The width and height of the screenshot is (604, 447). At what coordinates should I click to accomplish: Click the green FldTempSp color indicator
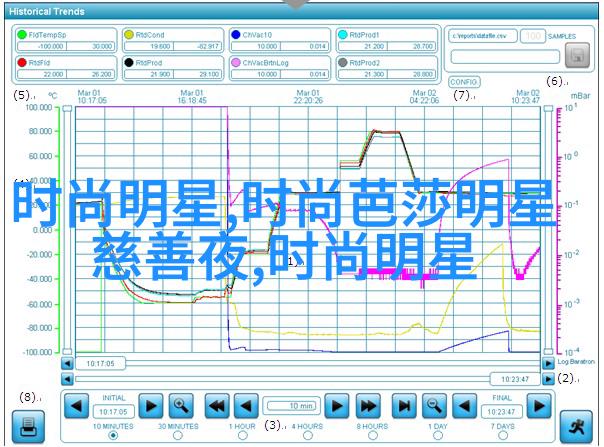[x=22, y=35]
